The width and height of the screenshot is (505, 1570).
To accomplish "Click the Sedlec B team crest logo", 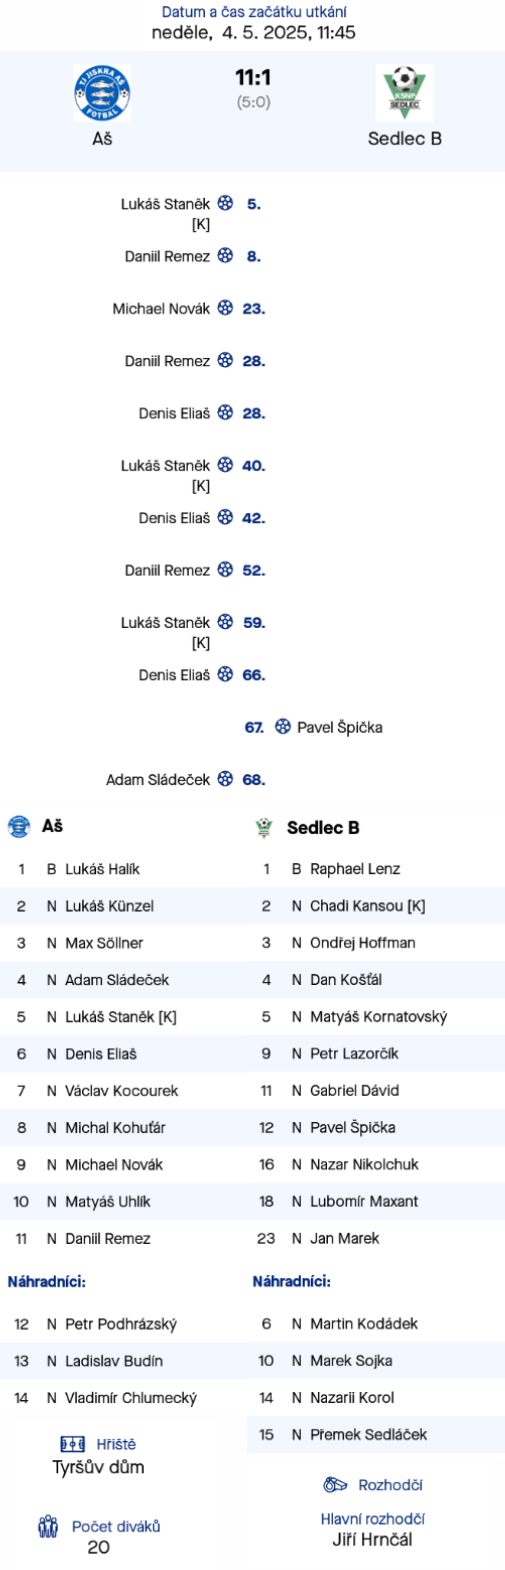I will tap(404, 93).
